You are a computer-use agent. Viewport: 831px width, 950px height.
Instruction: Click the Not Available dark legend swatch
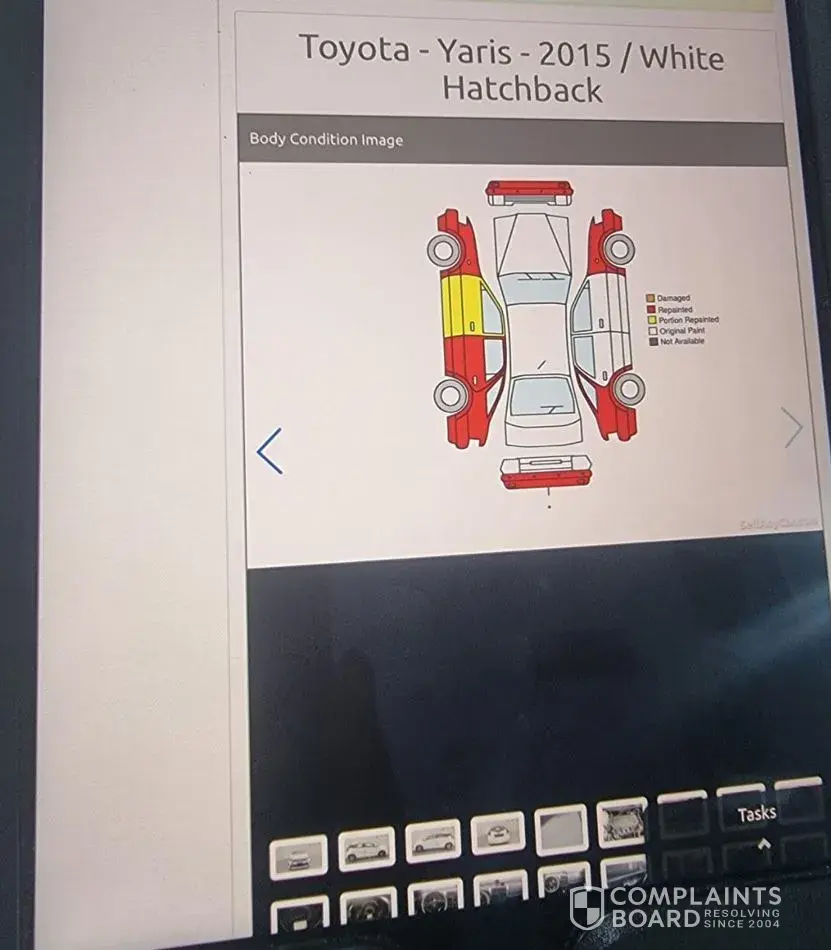point(653,341)
